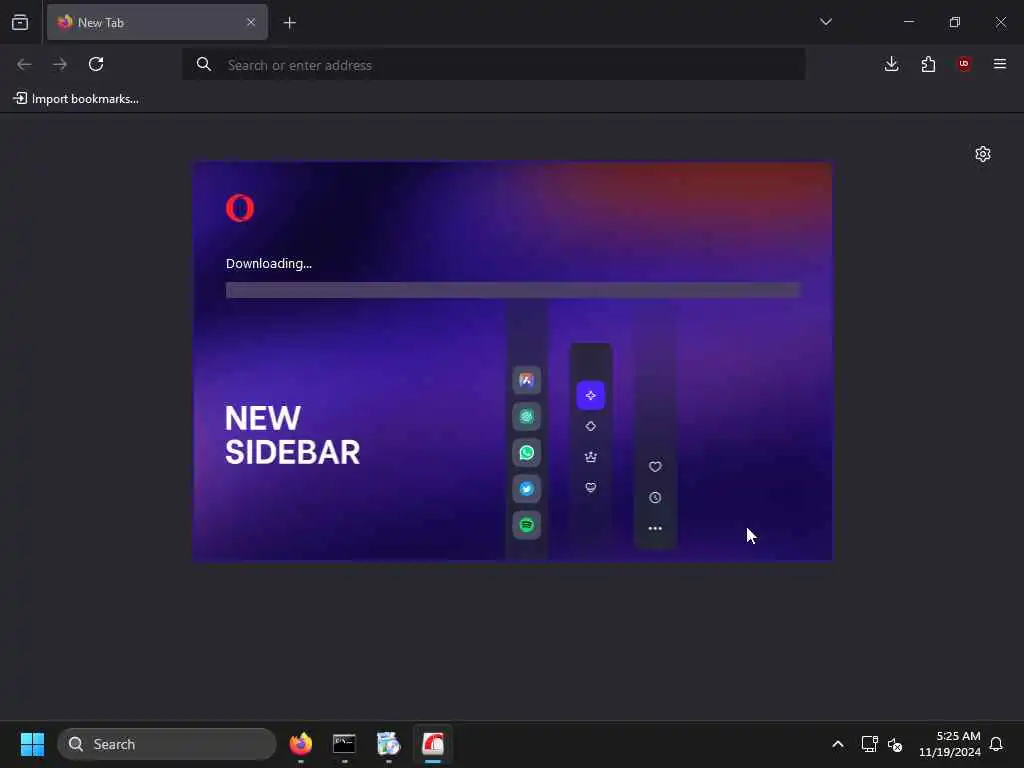
Task: Open new tab personalize gear icon
Action: coord(983,154)
